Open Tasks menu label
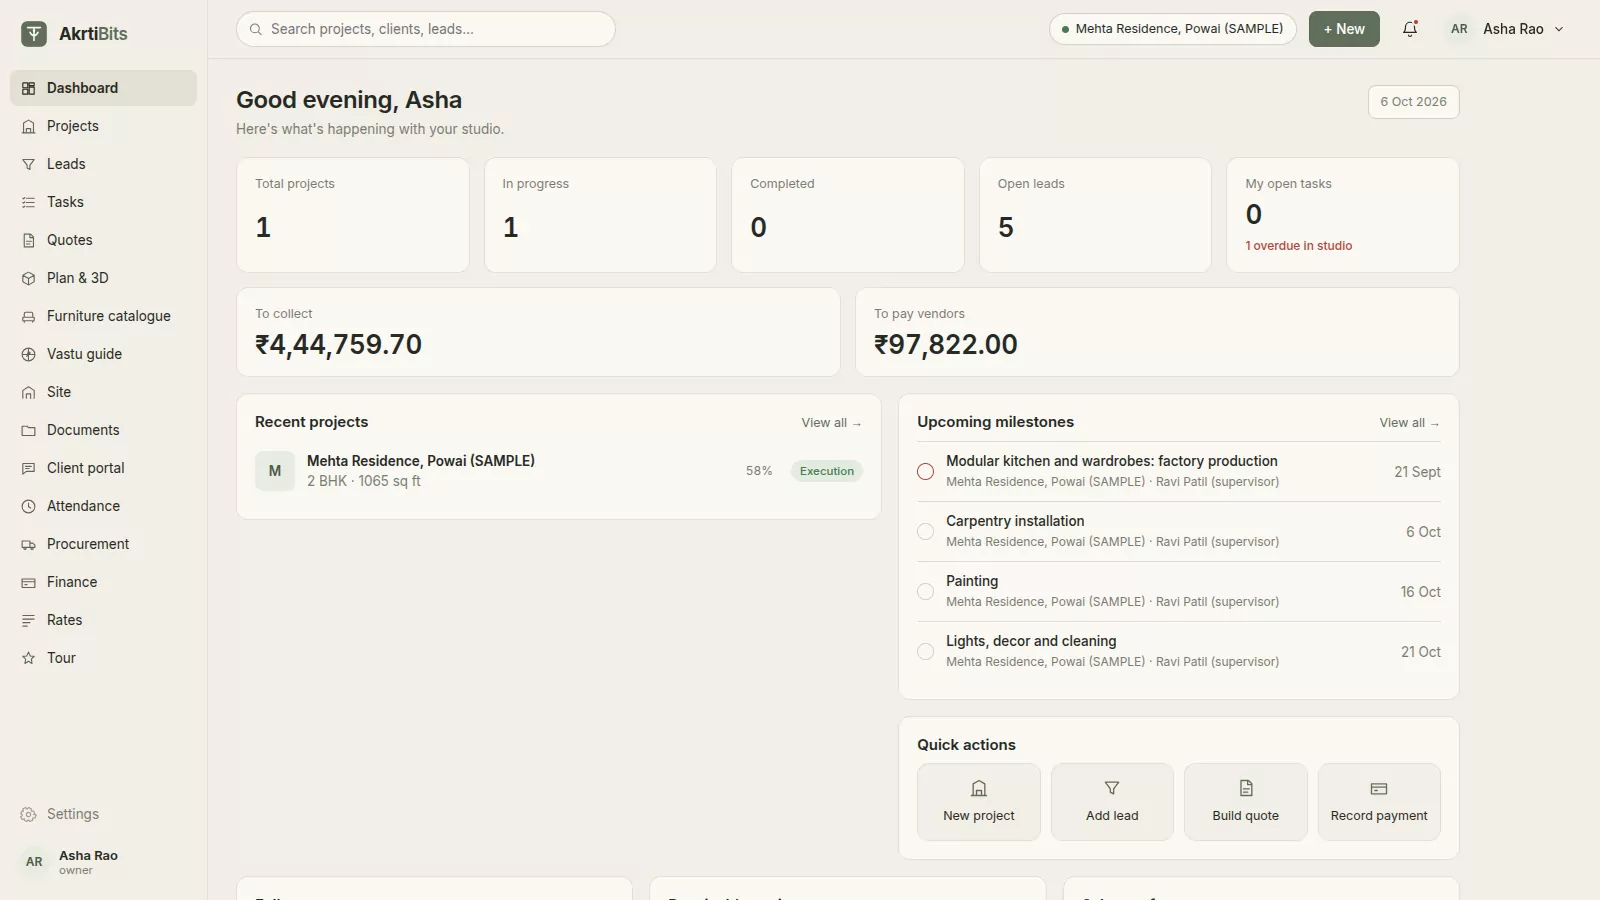 tap(65, 202)
